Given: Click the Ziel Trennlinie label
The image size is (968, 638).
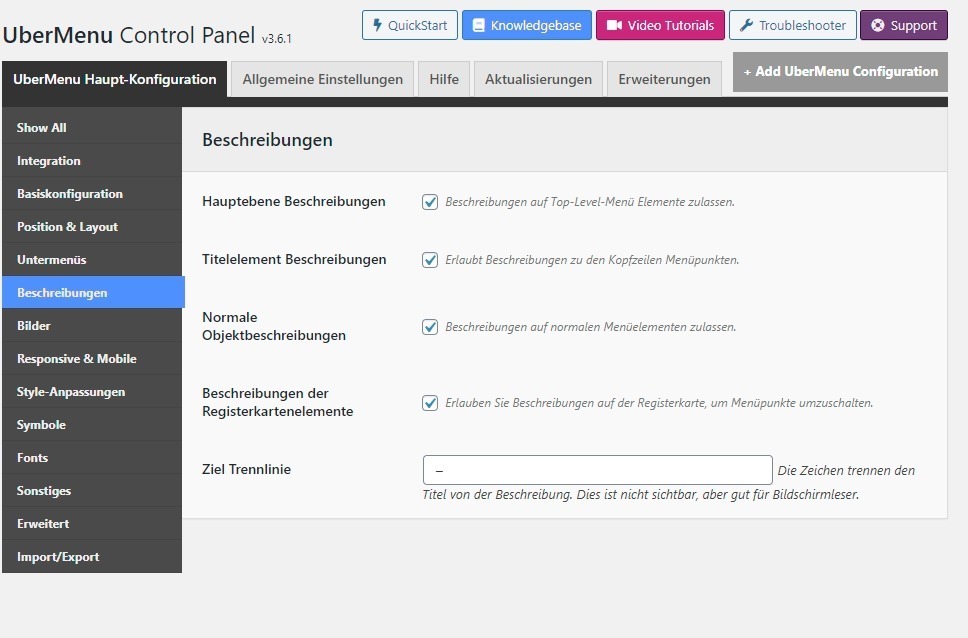Looking at the screenshot, I should (x=246, y=469).
